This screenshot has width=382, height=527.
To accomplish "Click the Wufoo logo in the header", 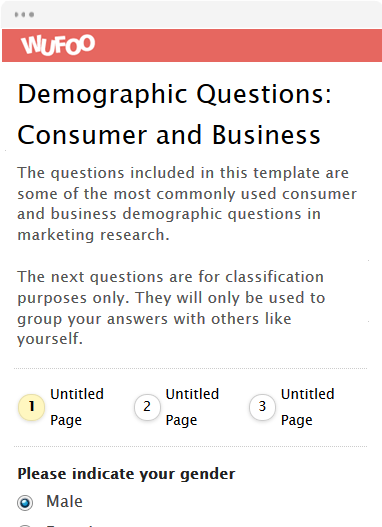I will click(x=58, y=45).
